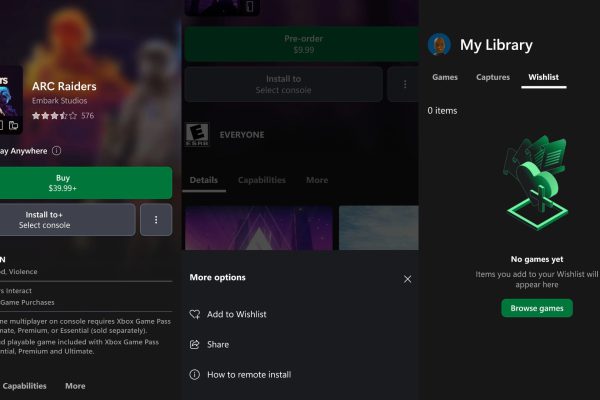The image size is (600, 400).
Task: Close the More options sheet
Action: coord(407,279)
